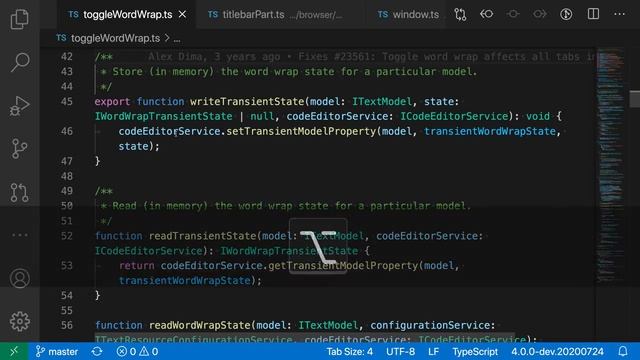Image resolution: width=640 pixels, height=360 pixels.
Task: Open the Run and Debug view
Action: click(20, 106)
